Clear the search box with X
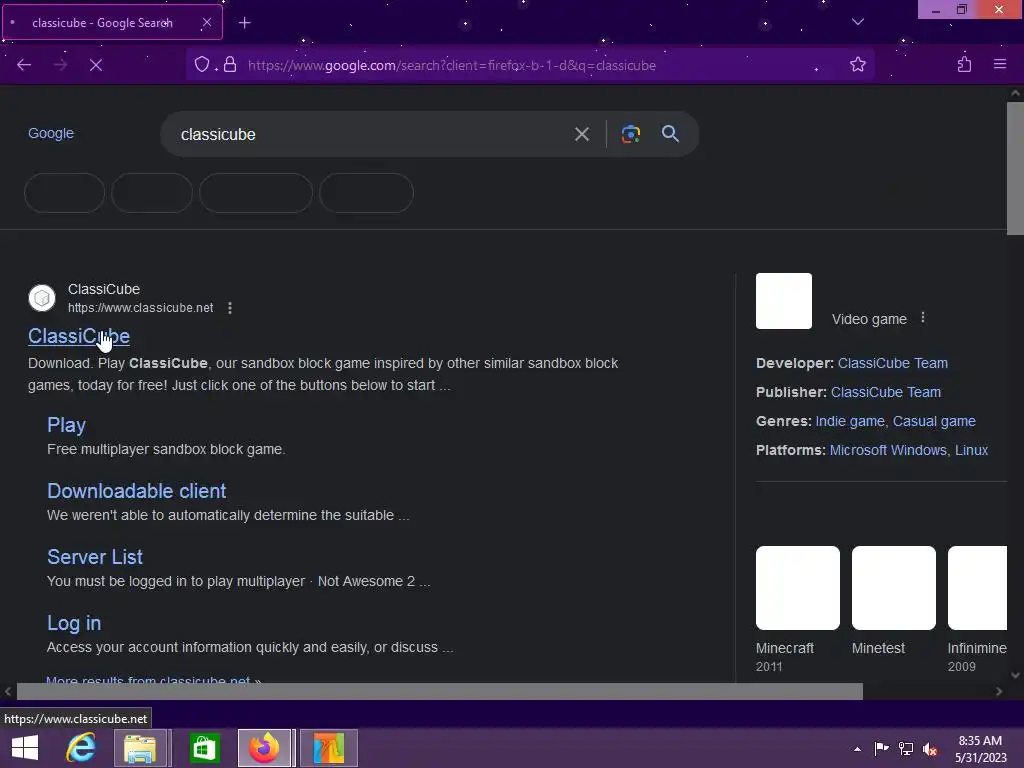This screenshot has width=1024, height=768. point(581,134)
